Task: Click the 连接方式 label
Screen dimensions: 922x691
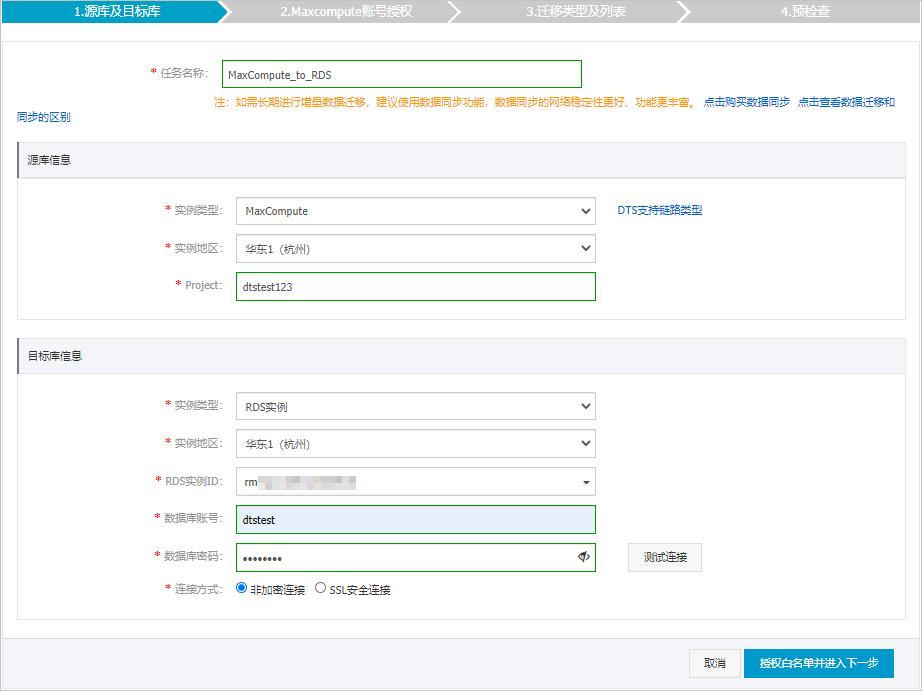Action: point(198,589)
